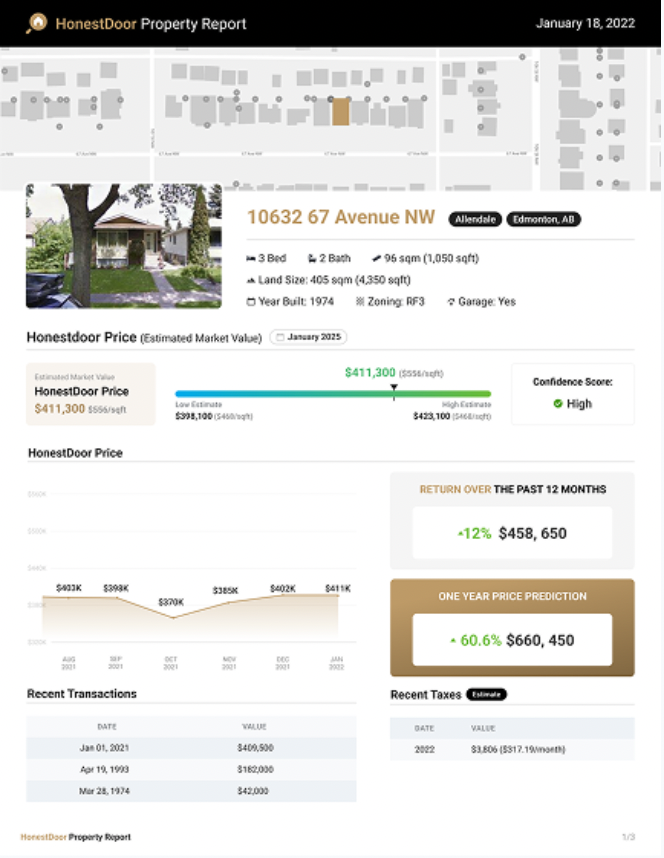Click the green up arrow beside 60.6%
This screenshot has width=664, height=858.
click(x=453, y=640)
